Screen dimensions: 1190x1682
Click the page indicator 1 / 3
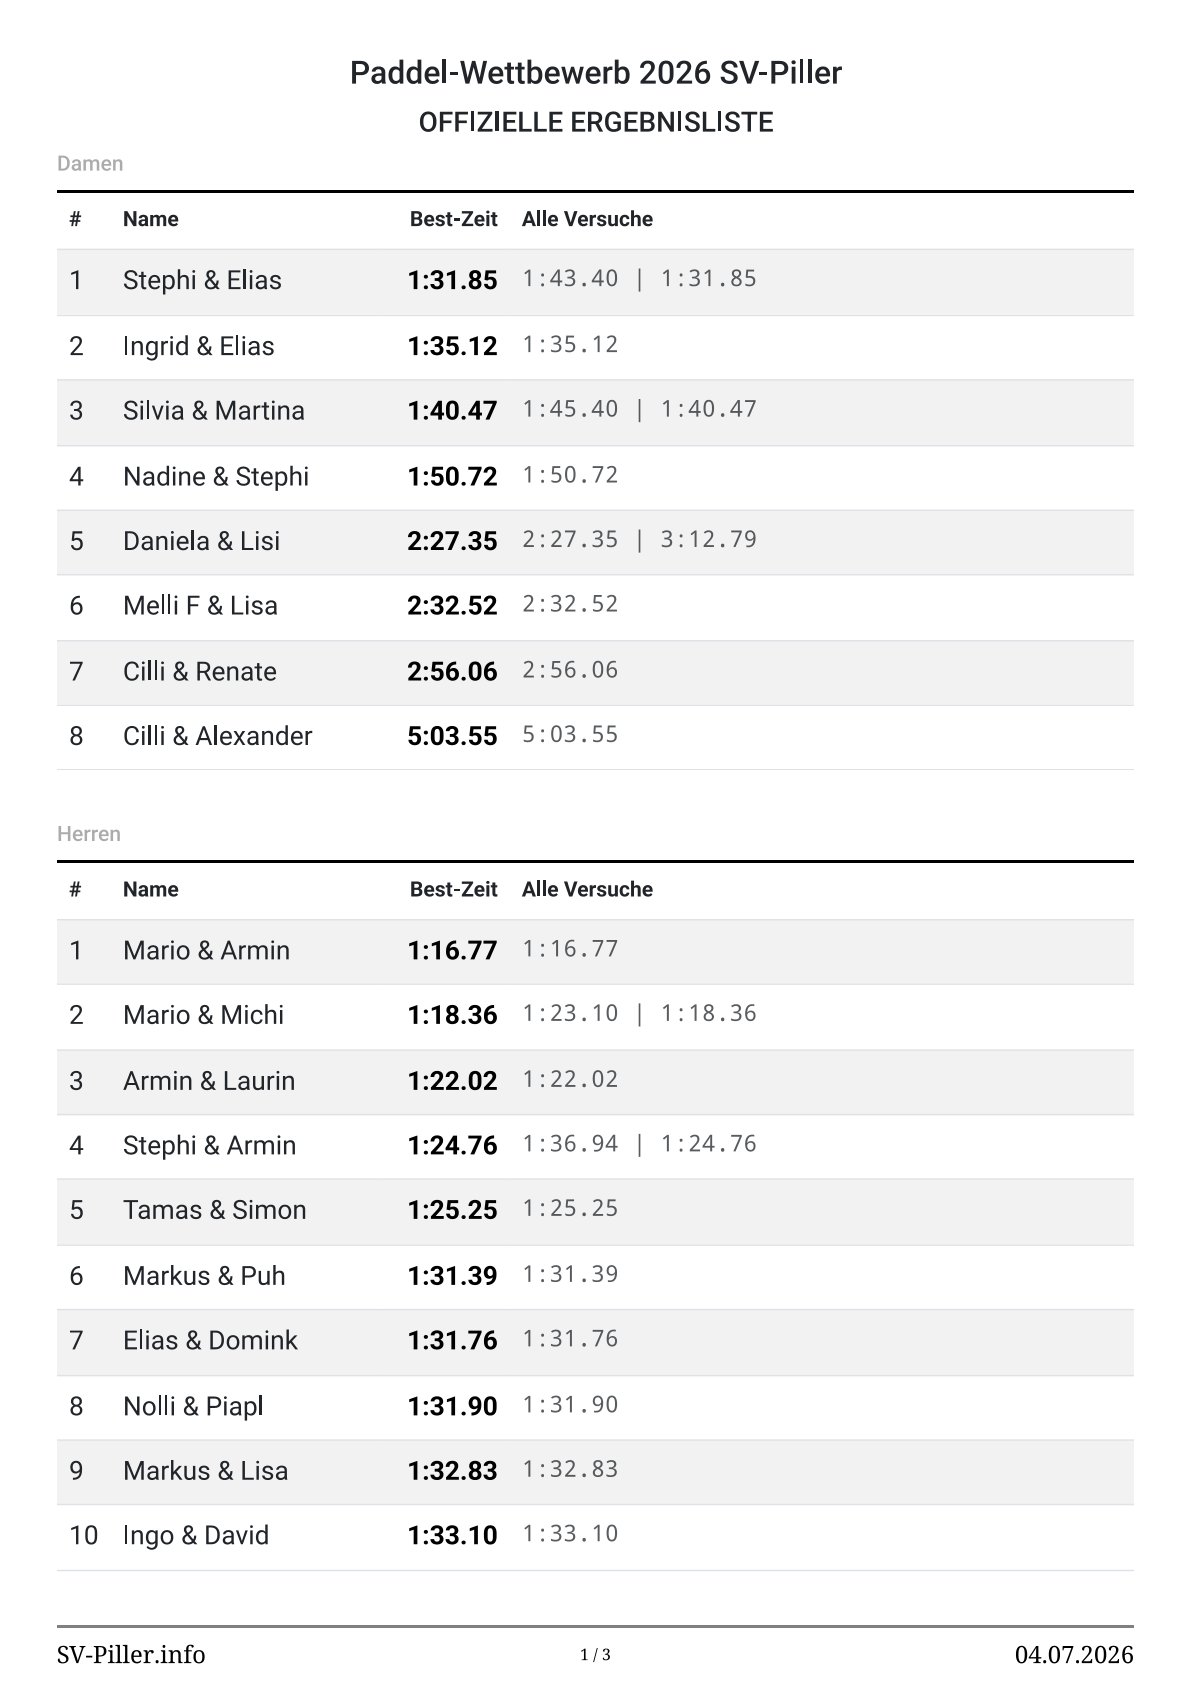(x=595, y=1655)
